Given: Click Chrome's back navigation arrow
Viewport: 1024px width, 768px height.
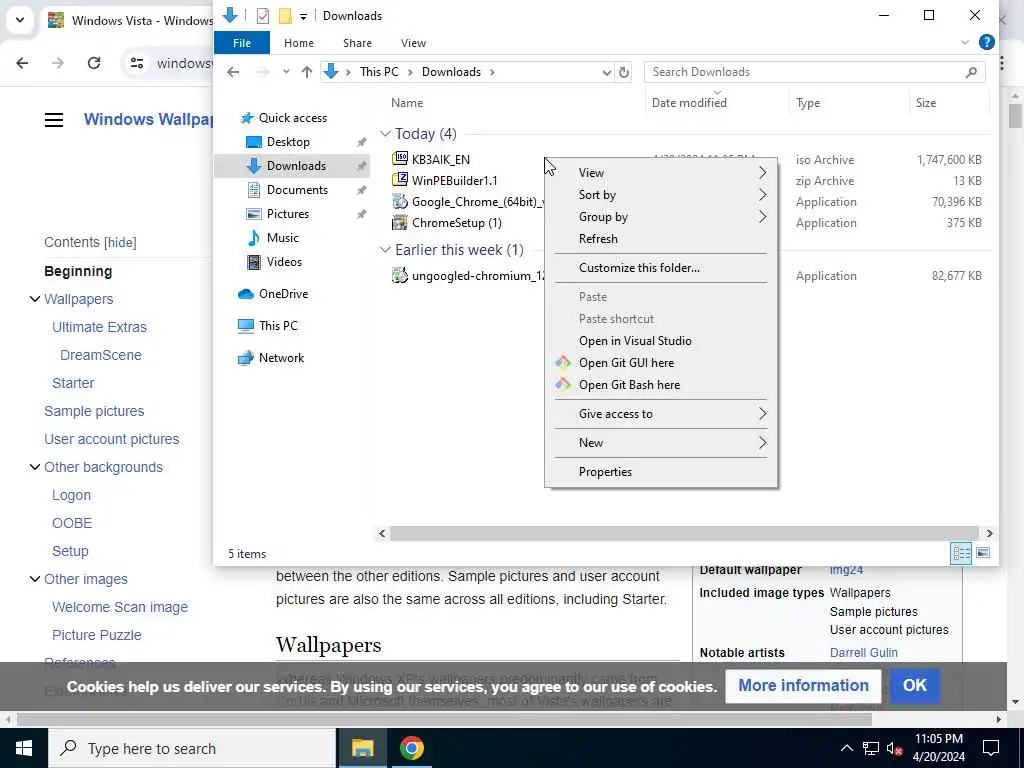Looking at the screenshot, I should [x=22, y=63].
